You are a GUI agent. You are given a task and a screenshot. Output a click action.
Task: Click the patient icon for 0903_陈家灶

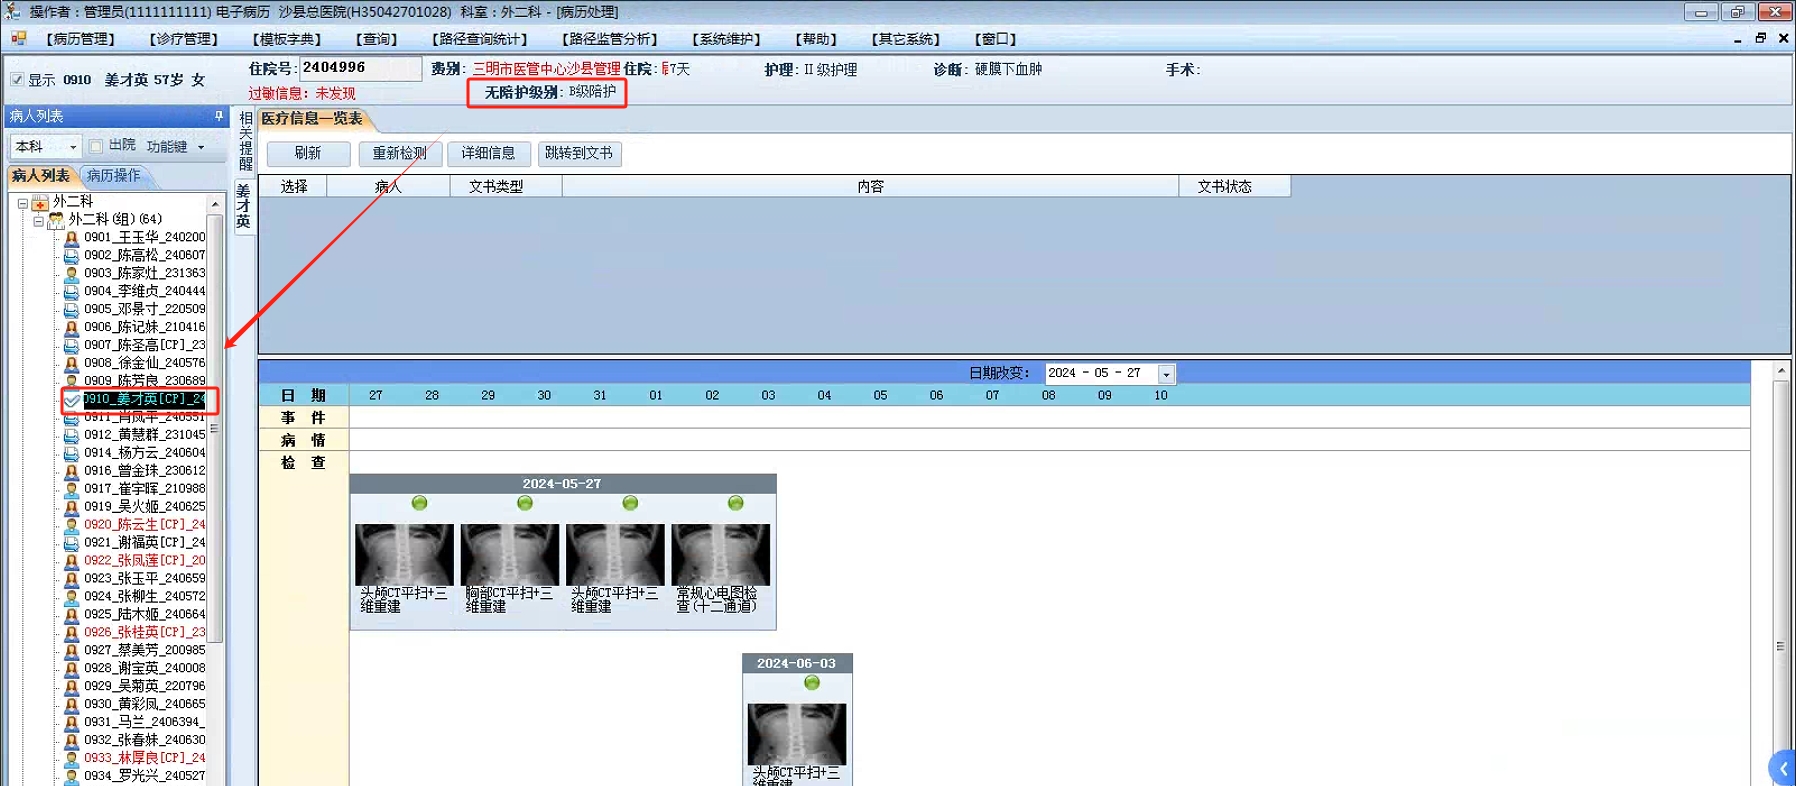point(72,273)
